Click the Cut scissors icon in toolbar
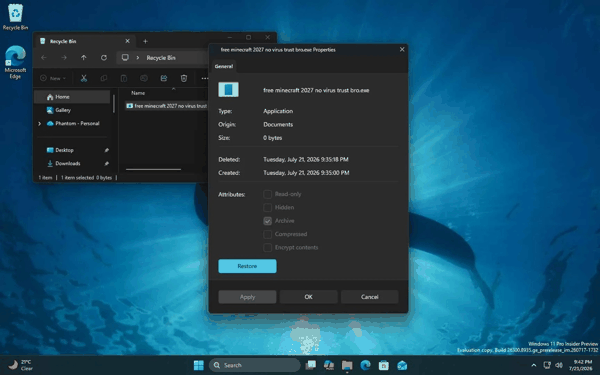 84,78
